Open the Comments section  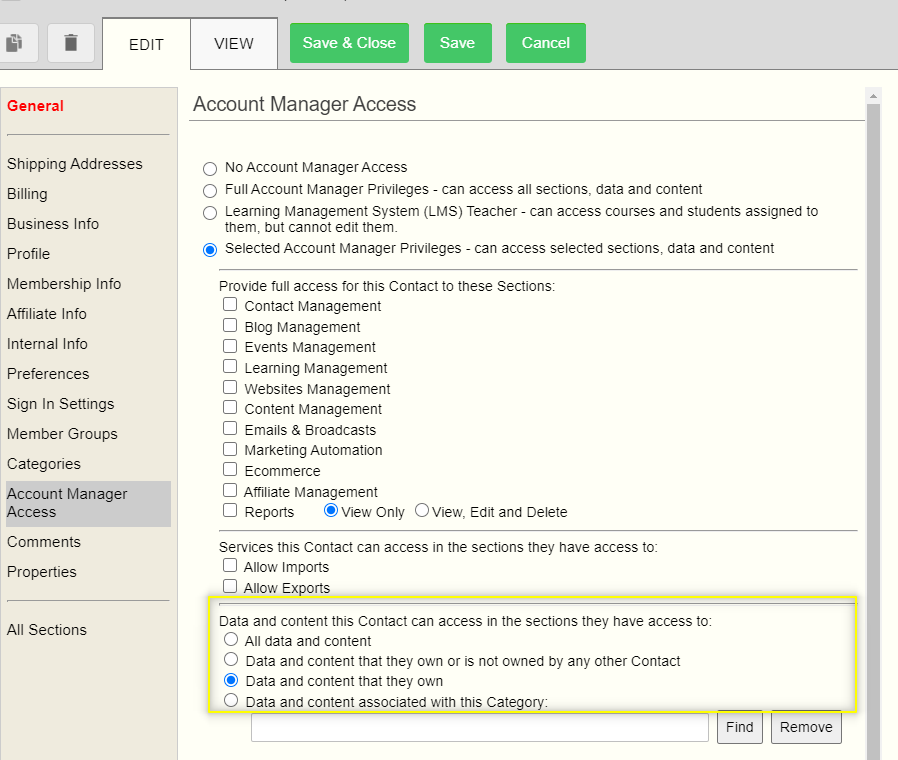(44, 542)
